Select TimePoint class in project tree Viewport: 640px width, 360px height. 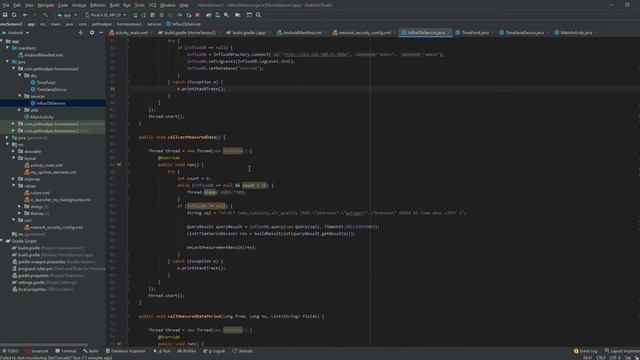pyautogui.click(x=46, y=82)
